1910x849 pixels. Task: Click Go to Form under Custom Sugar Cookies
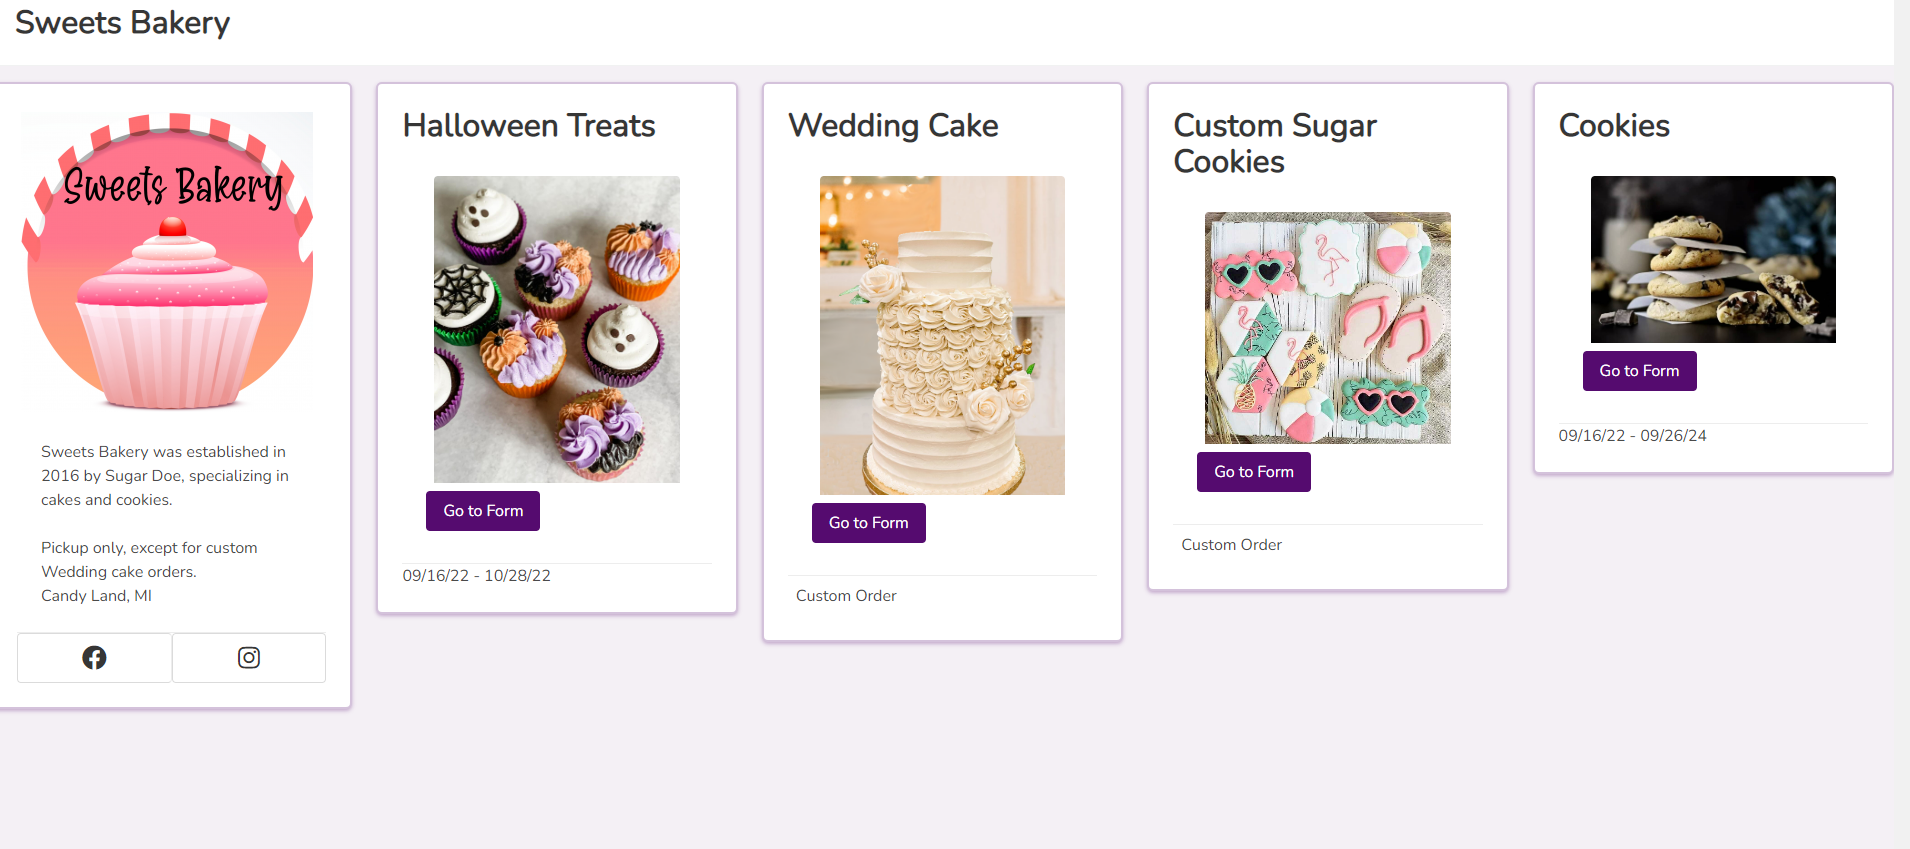[x=1253, y=472]
